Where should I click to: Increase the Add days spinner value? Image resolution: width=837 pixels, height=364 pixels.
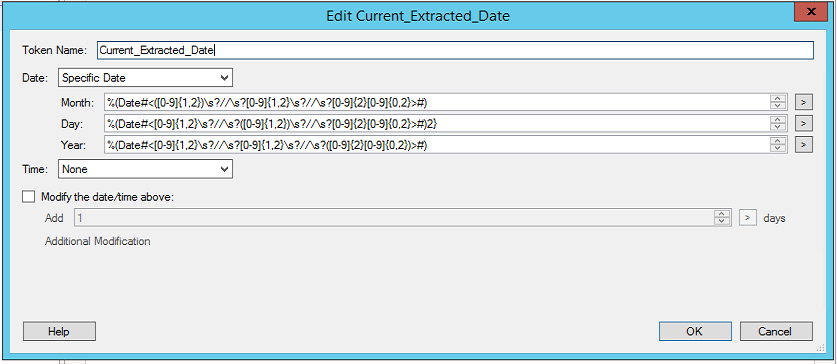pos(722,214)
